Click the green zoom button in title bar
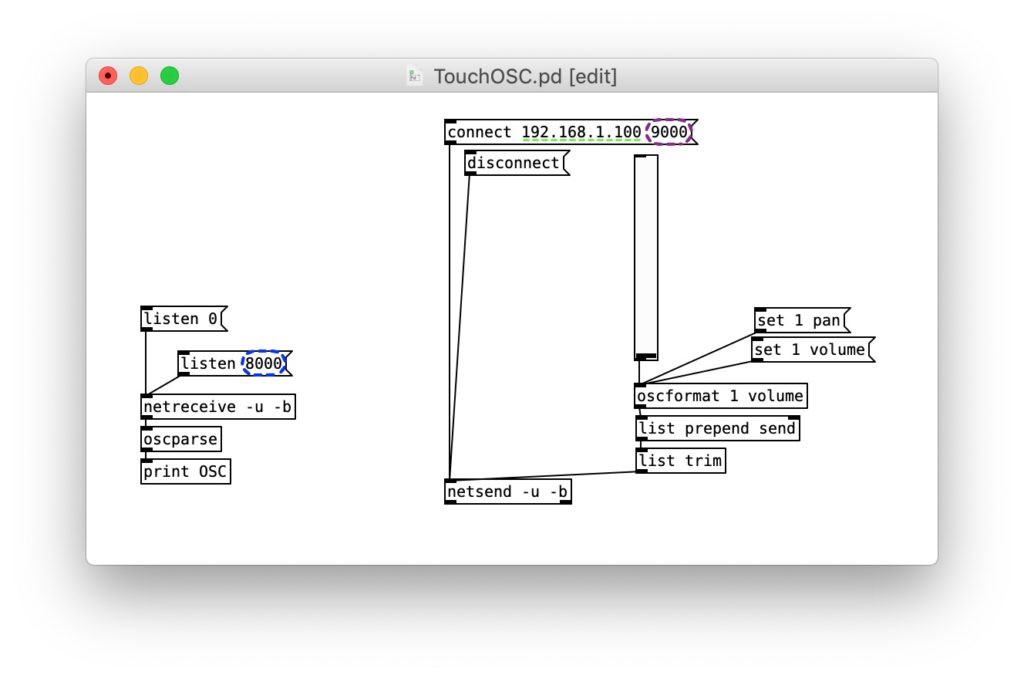This screenshot has width=1024, height=679. (x=170, y=75)
